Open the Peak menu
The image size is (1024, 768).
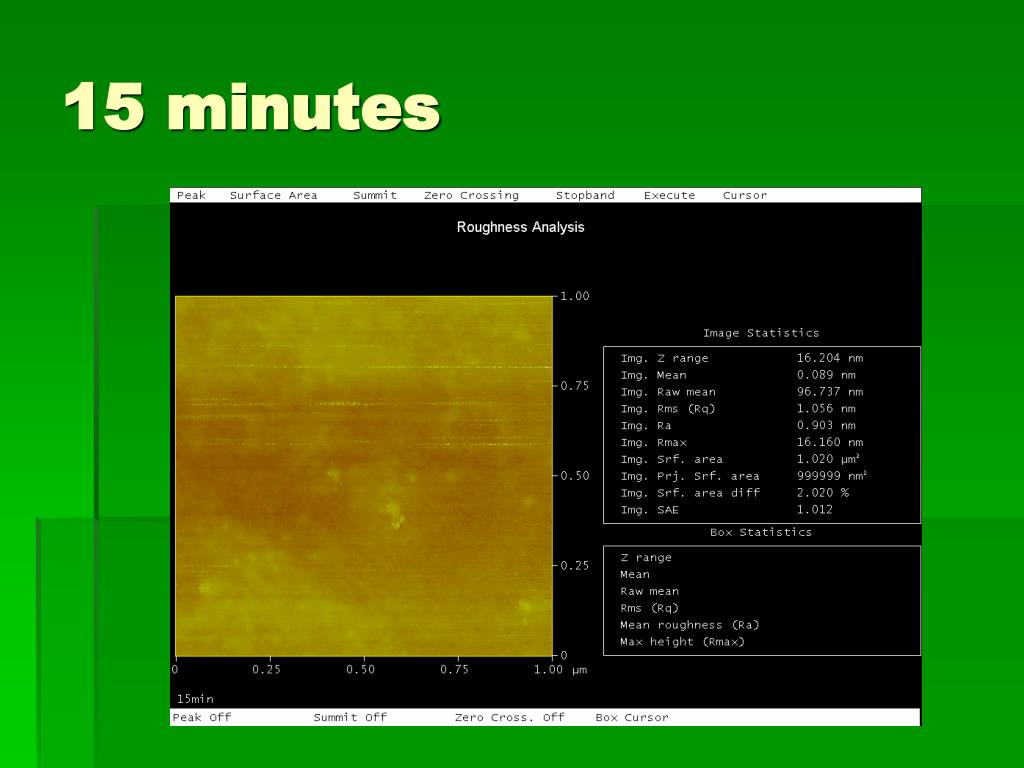click(x=191, y=195)
